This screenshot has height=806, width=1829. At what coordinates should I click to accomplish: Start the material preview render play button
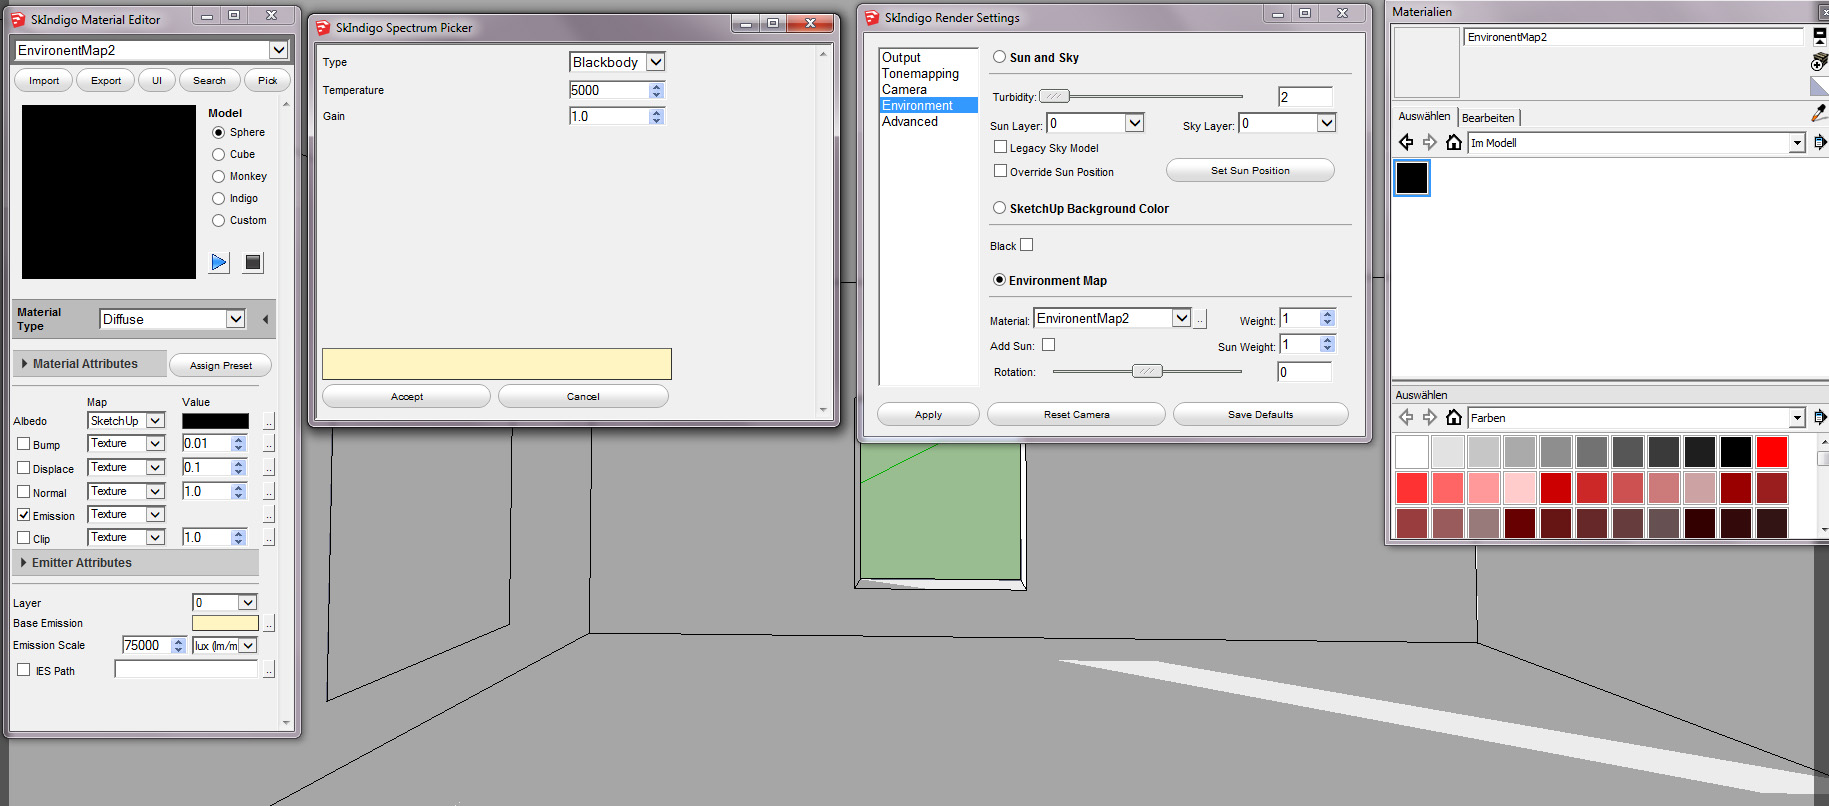219,262
